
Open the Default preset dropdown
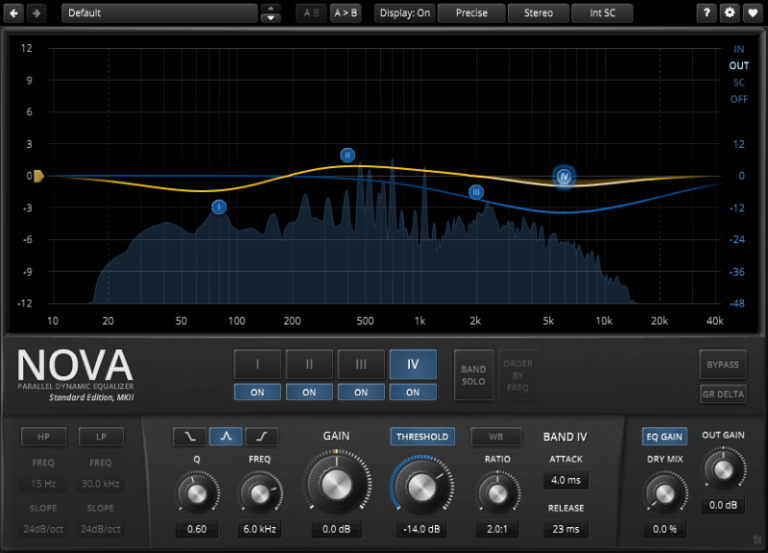click(x=158, y=13)
